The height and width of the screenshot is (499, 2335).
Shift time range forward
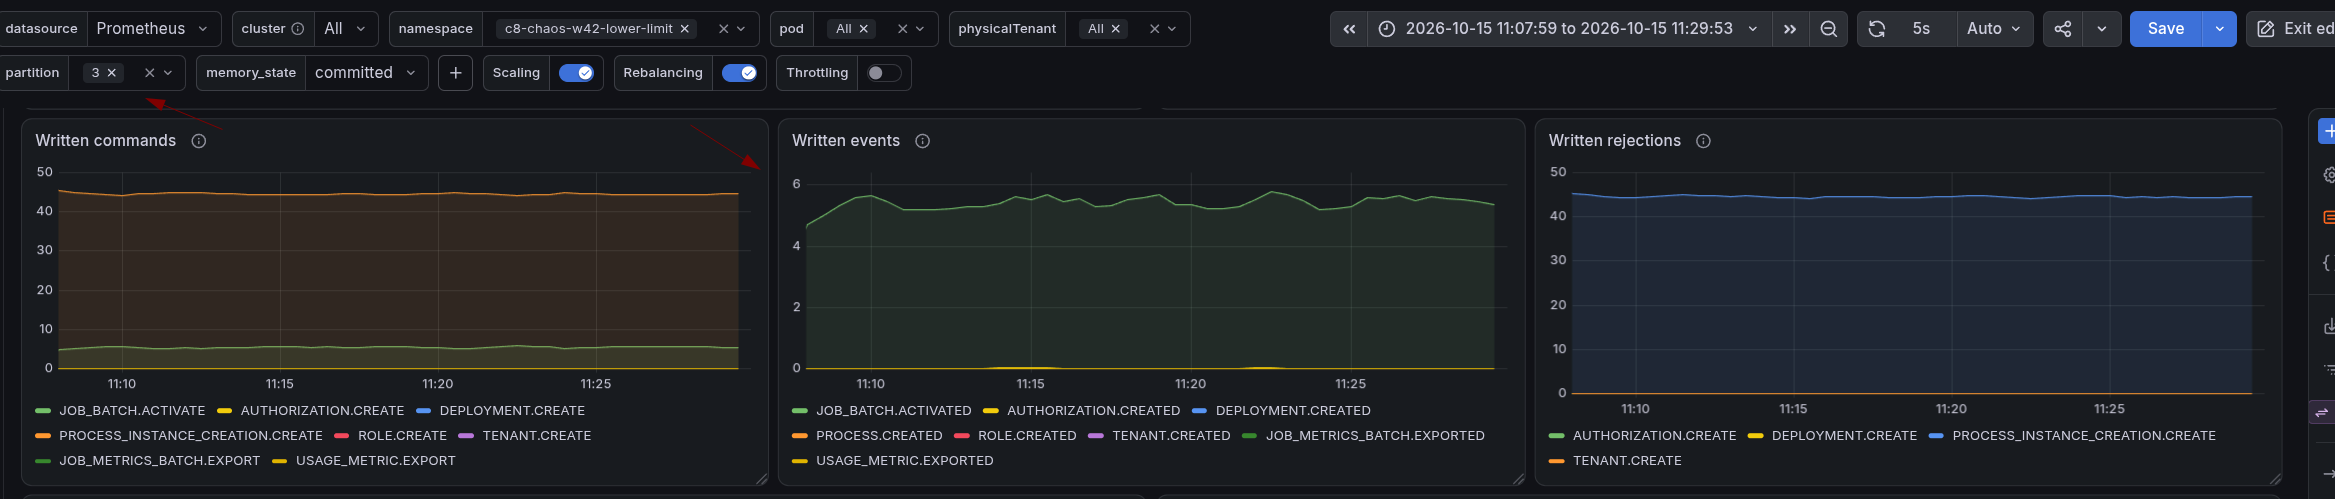pyautogui.click(x=1790, y=29)
